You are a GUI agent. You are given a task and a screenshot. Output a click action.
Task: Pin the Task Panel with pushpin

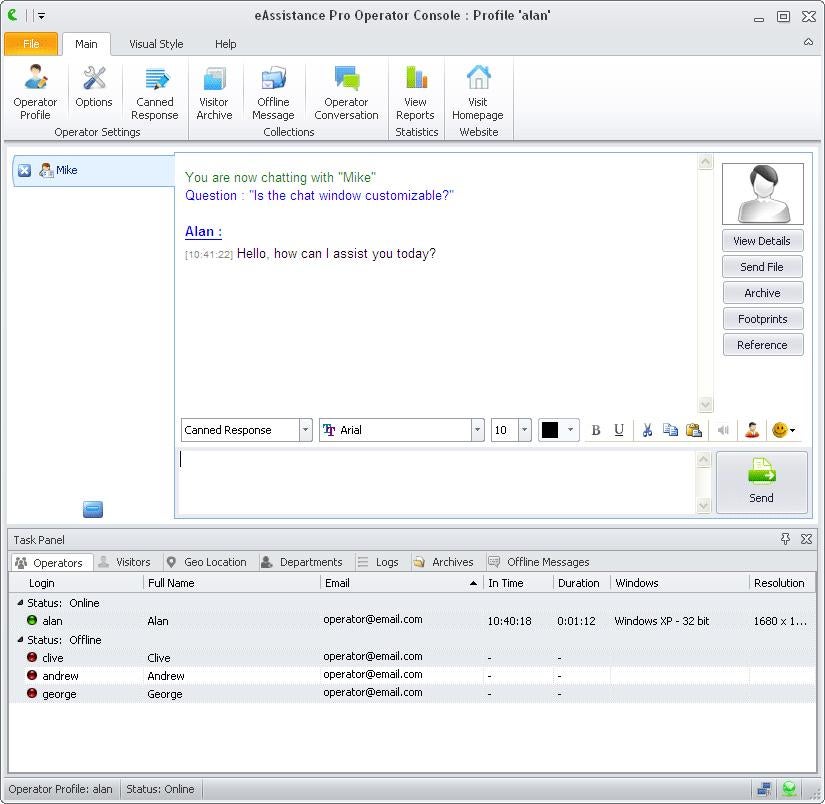coord(785,539)
